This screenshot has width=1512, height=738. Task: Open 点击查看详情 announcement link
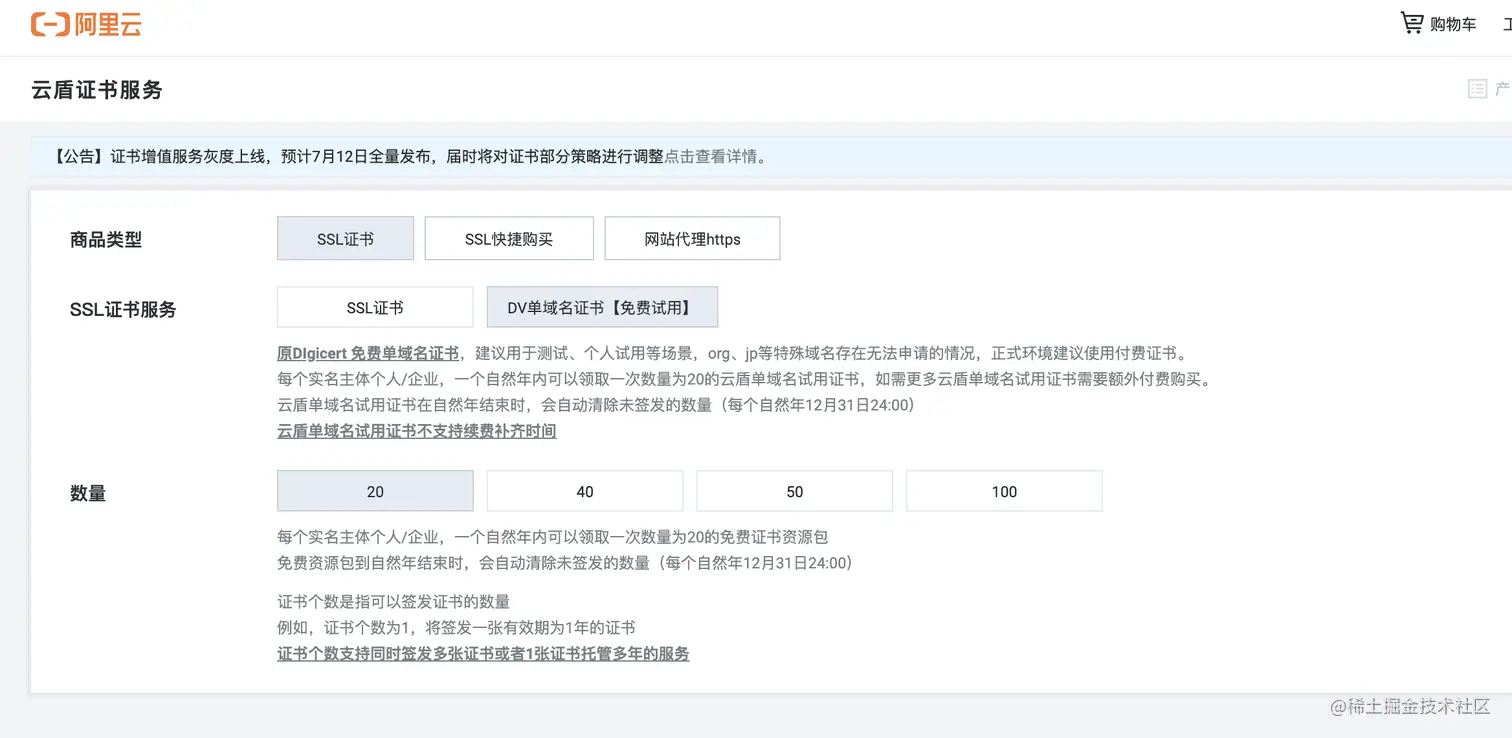[711, 157]
